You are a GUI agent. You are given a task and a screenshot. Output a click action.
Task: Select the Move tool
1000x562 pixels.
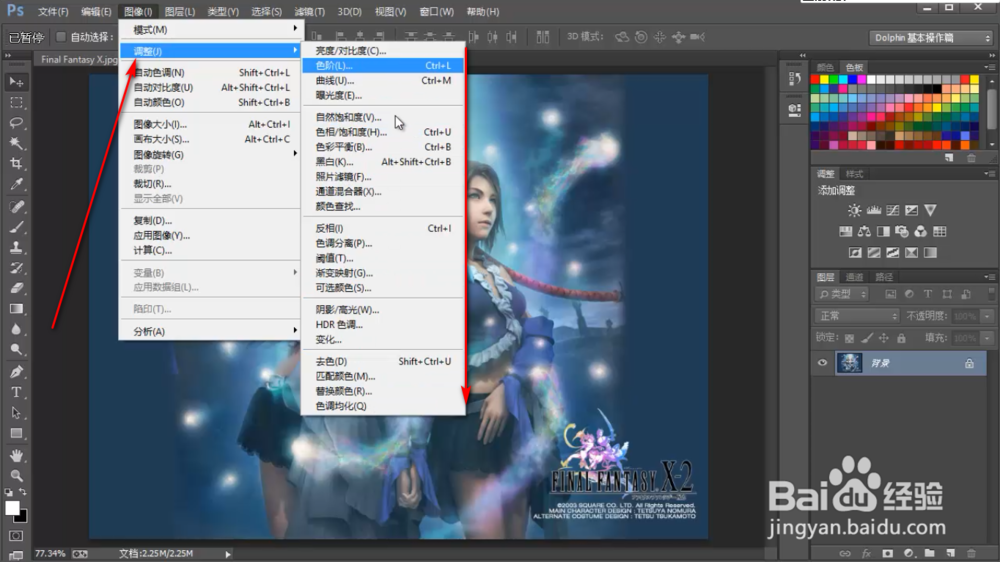click(16, 82)
